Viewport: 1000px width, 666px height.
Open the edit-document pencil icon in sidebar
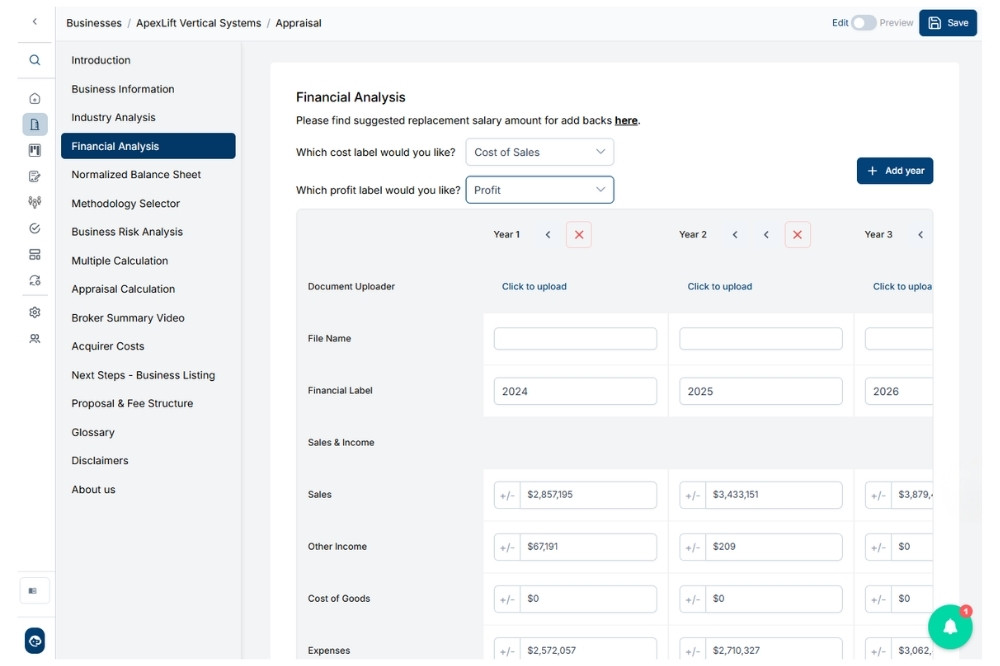34,177
